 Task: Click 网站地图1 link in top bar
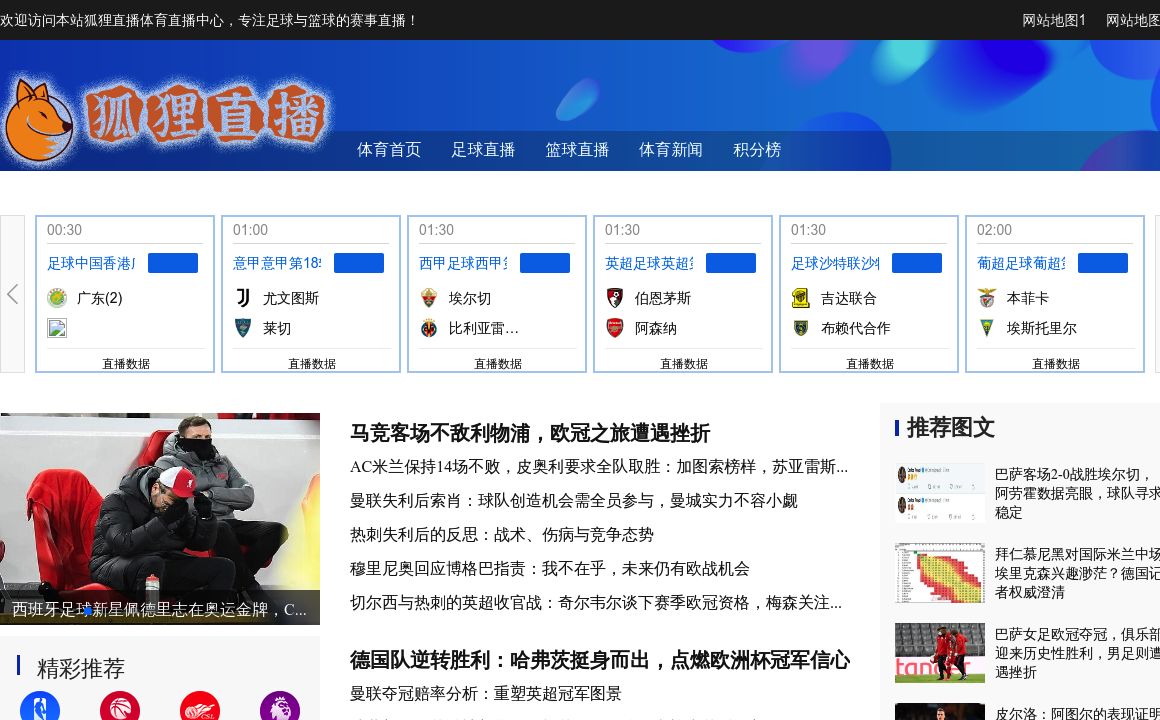(x=1054, y=20)
